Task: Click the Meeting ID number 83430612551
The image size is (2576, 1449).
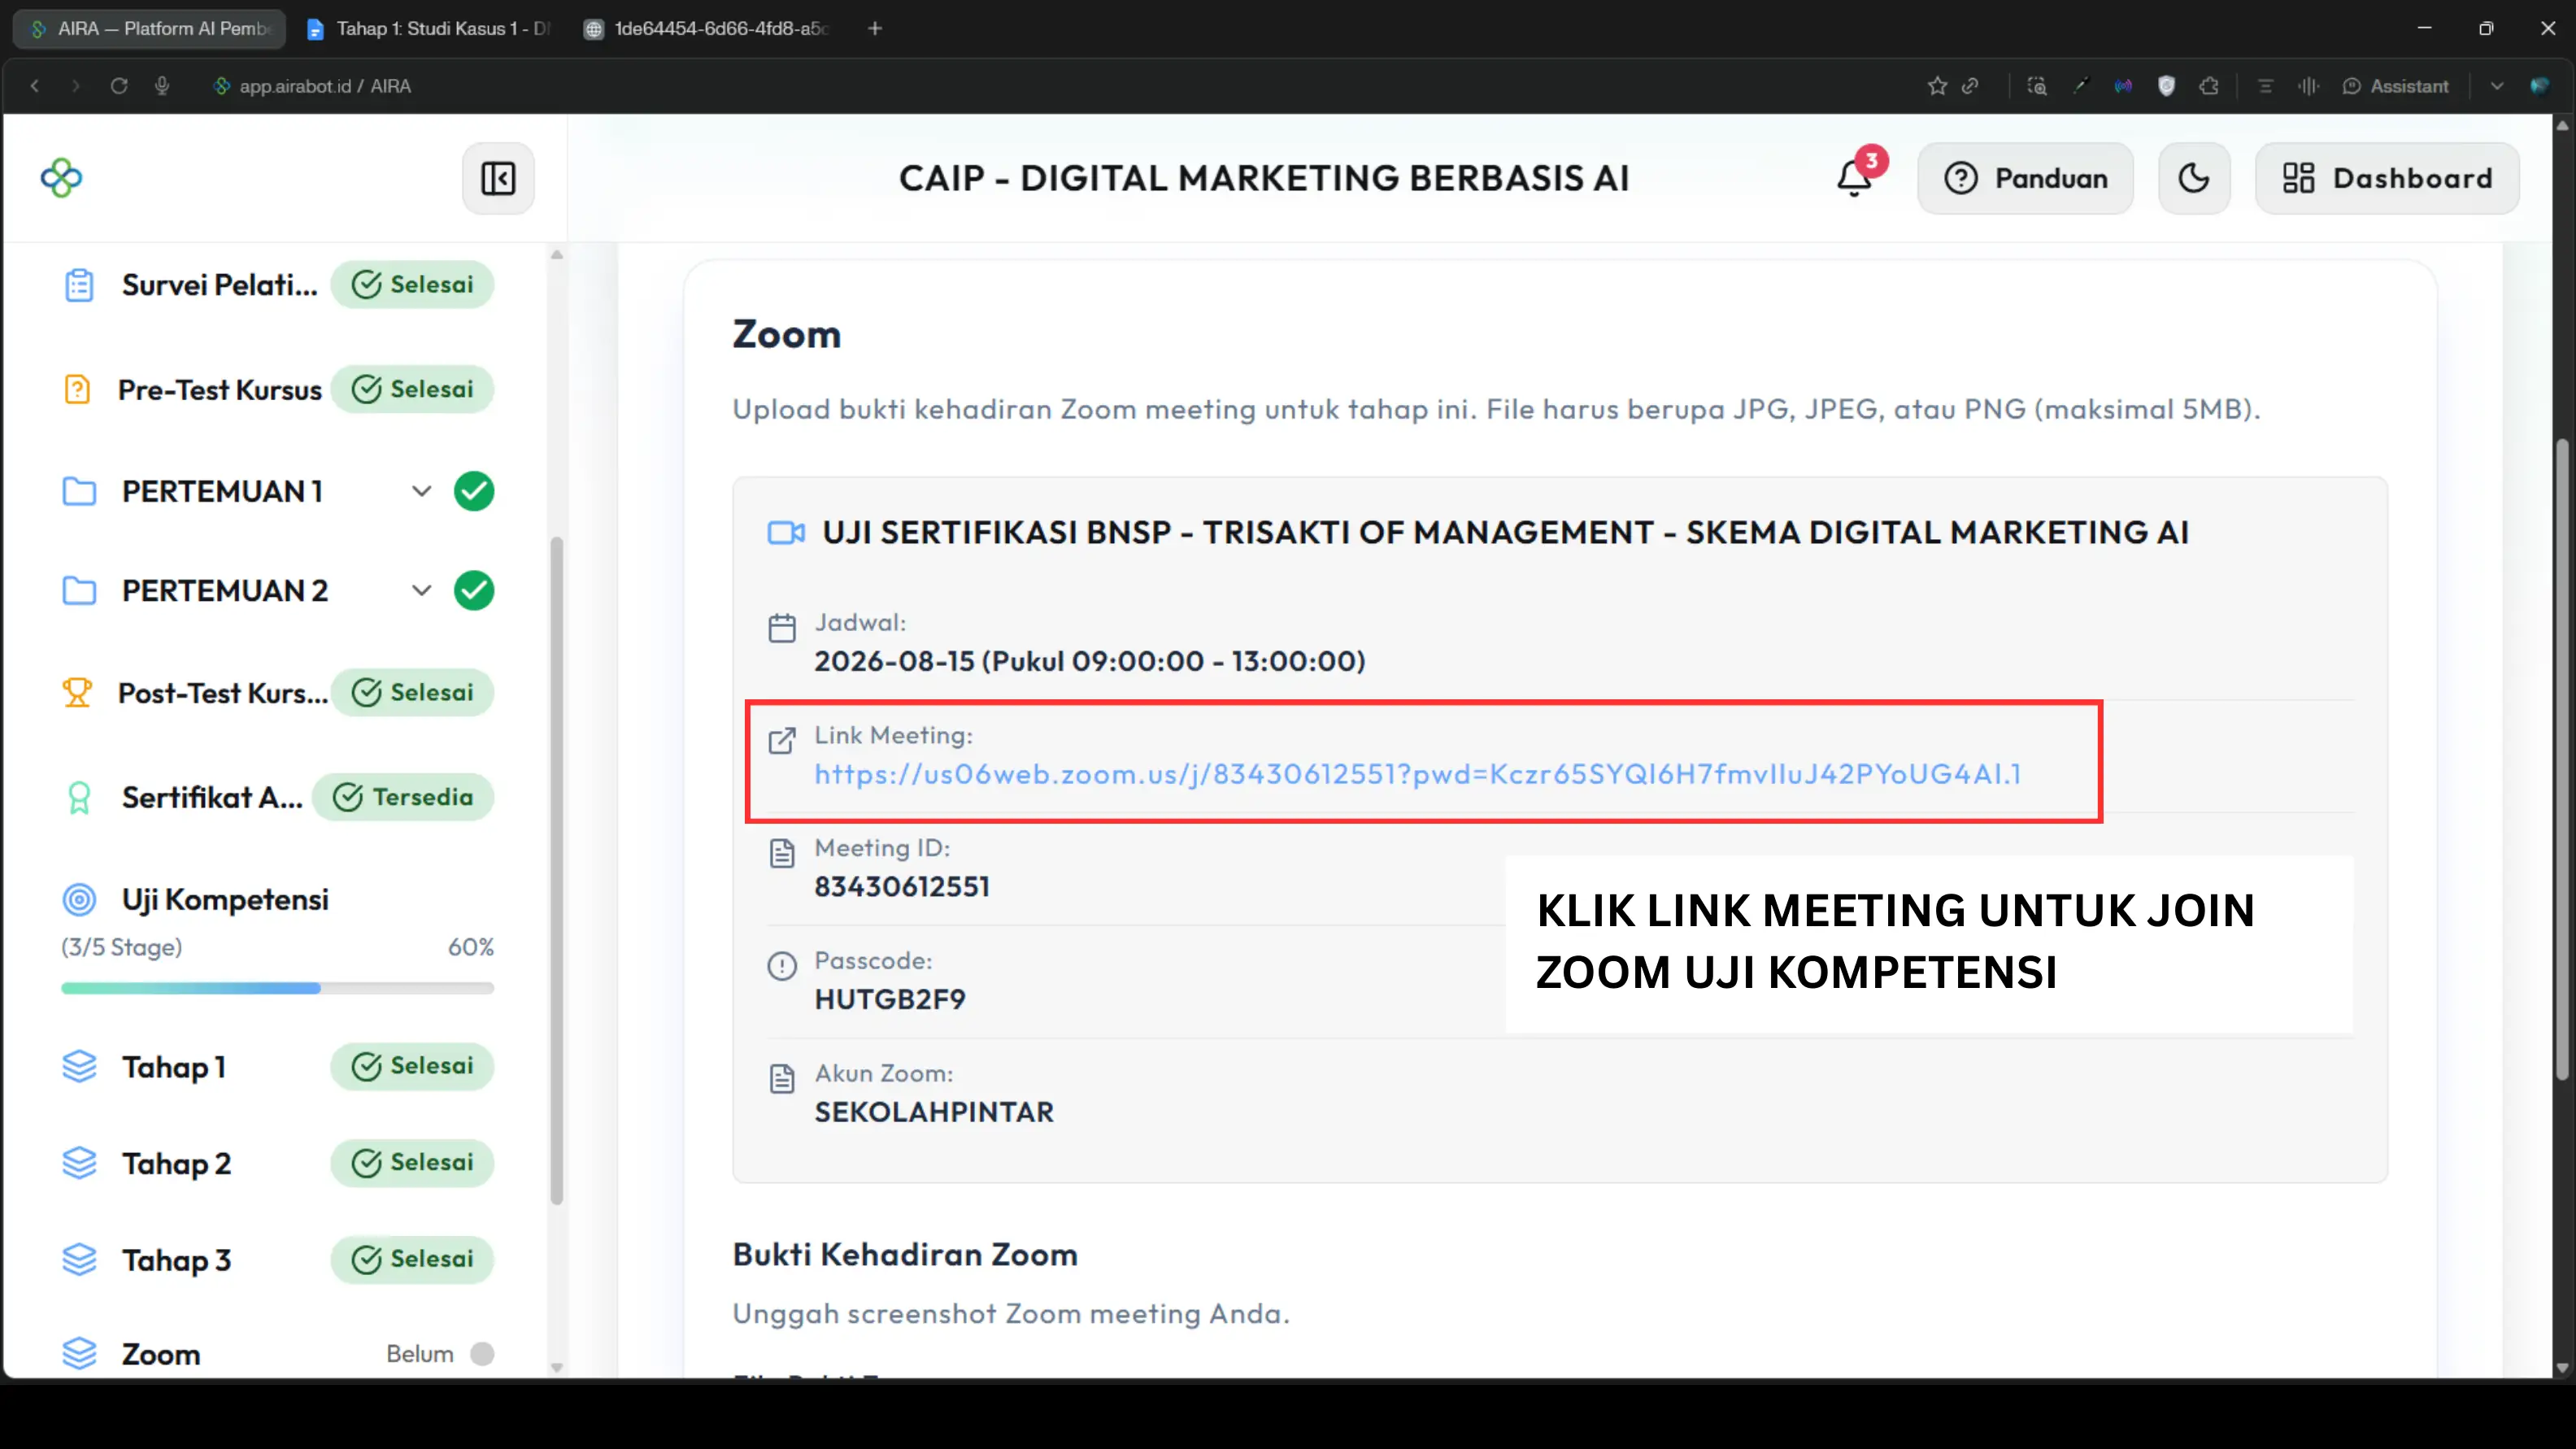Action: click(x=902, y=887)
